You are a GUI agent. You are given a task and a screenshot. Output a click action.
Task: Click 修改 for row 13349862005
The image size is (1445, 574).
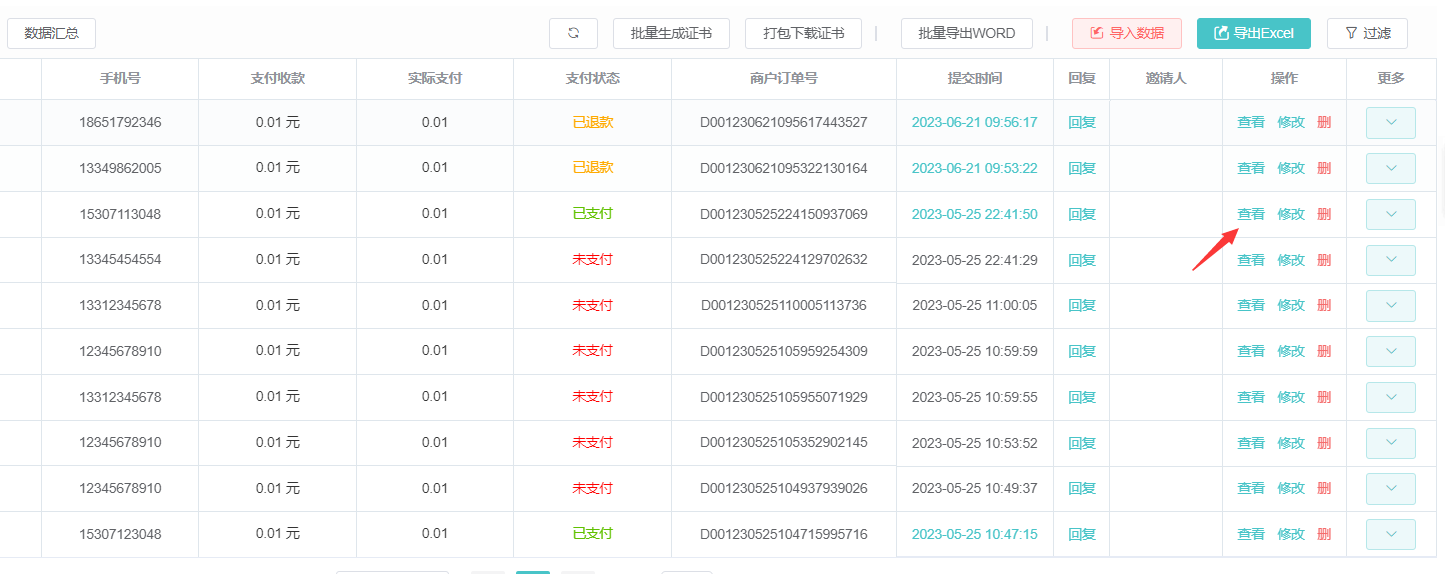pyautogui.click(x=1291, y=168)
